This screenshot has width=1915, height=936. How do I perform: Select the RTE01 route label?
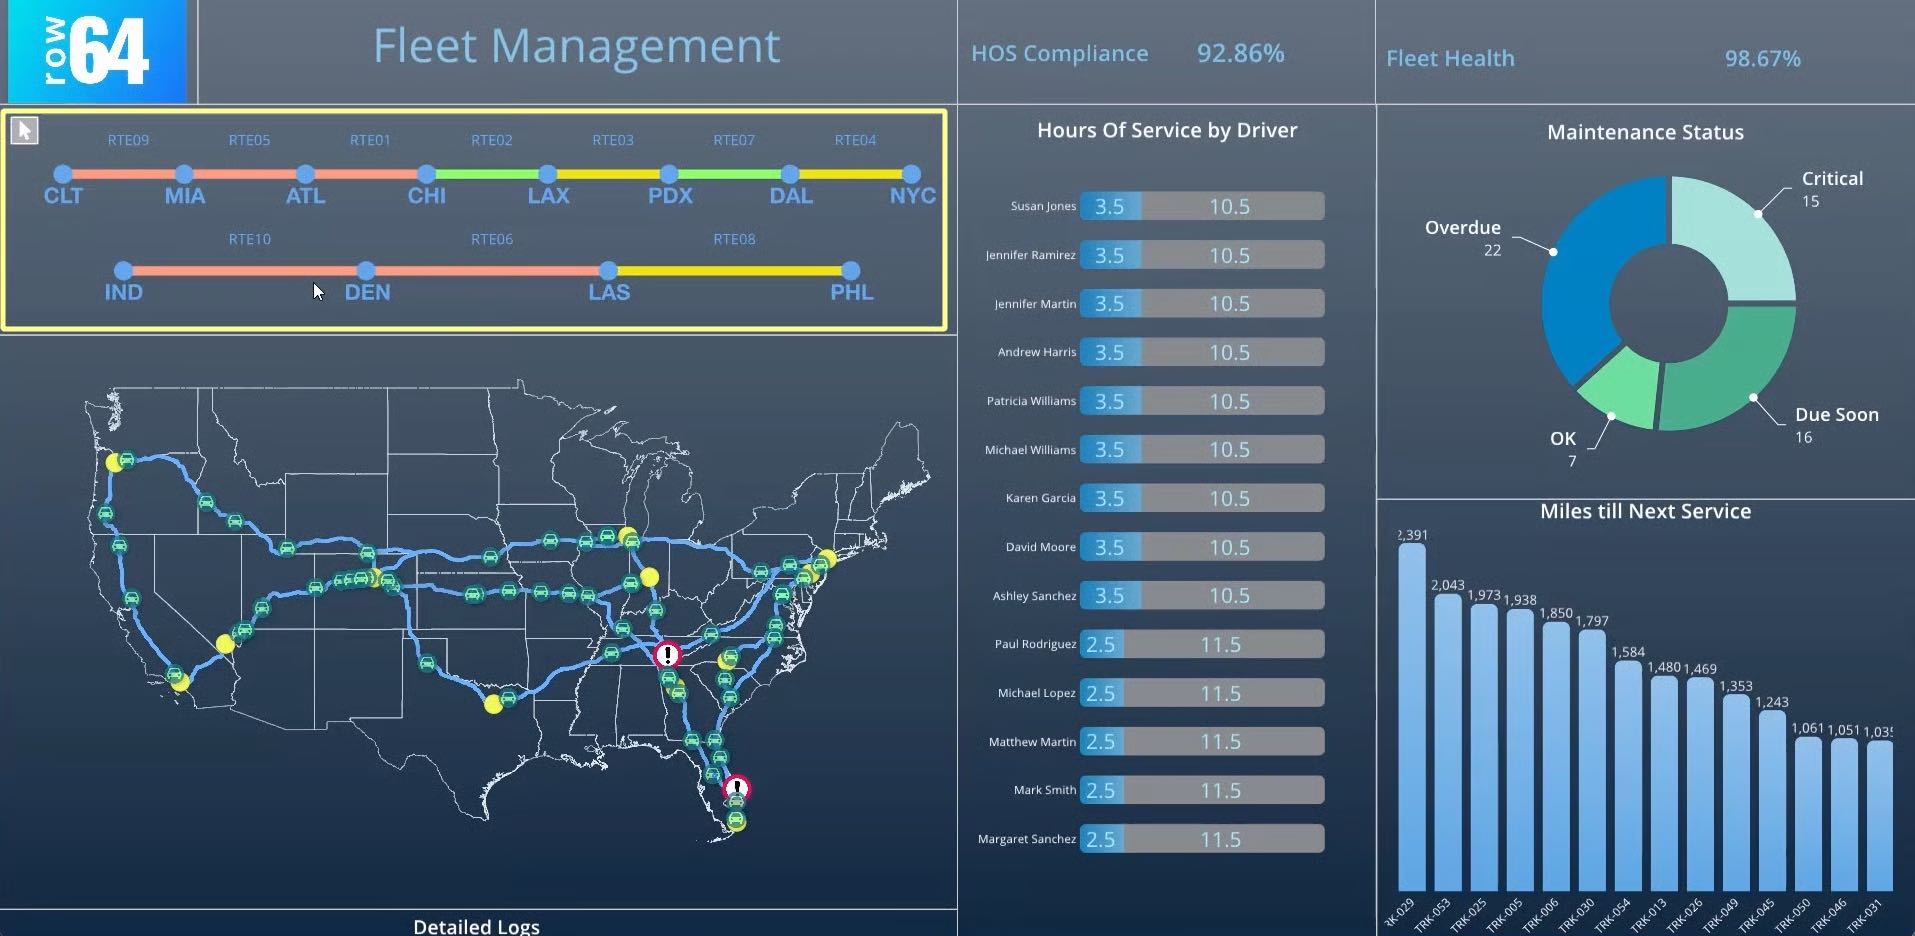tap(369, 140)
